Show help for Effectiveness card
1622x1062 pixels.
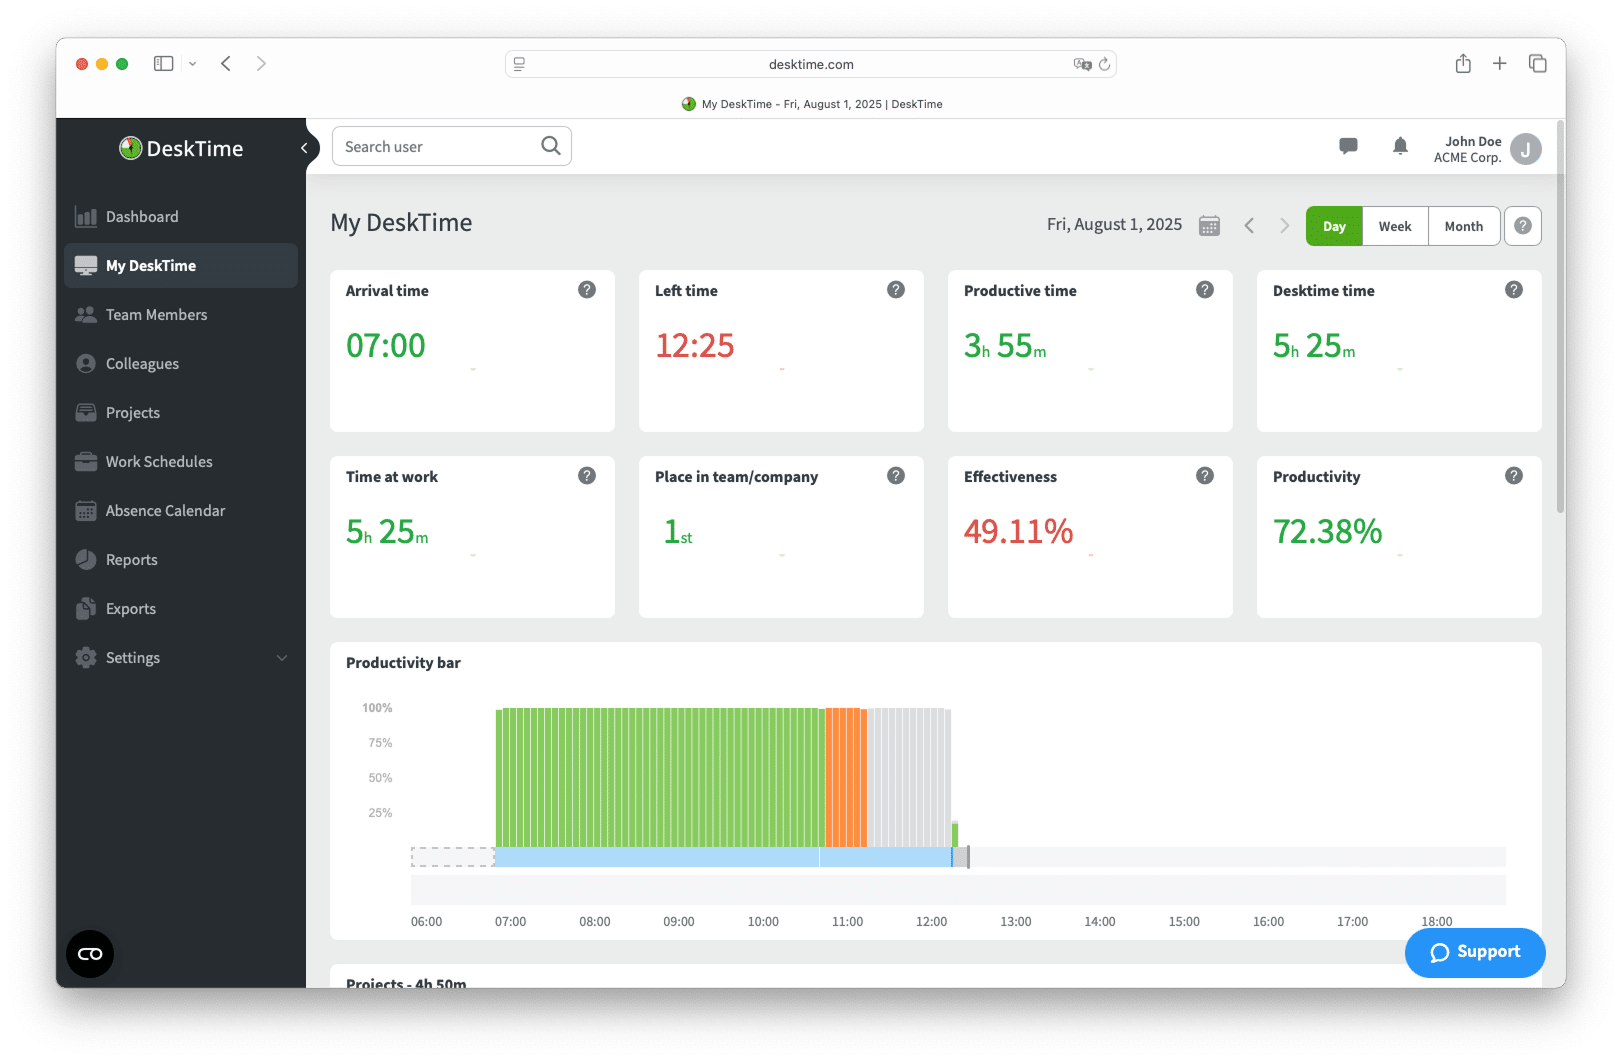1205,476
